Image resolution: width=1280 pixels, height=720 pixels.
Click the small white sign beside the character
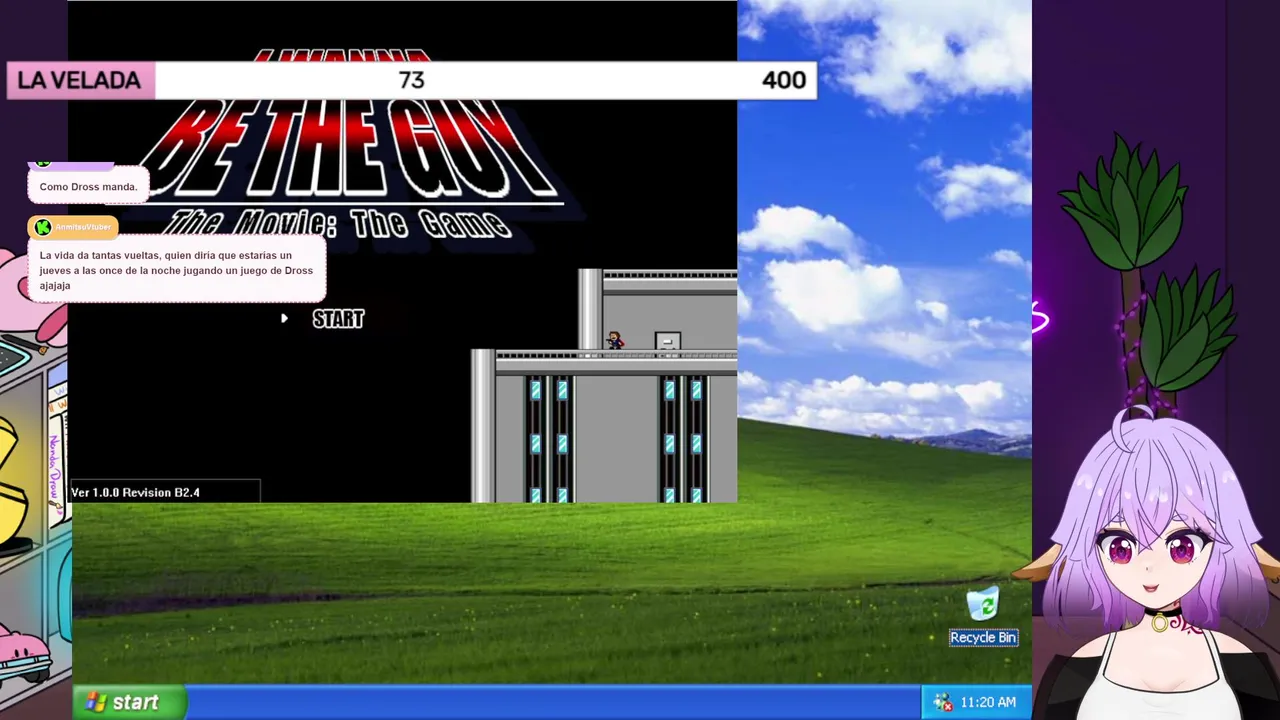point(668,341)
